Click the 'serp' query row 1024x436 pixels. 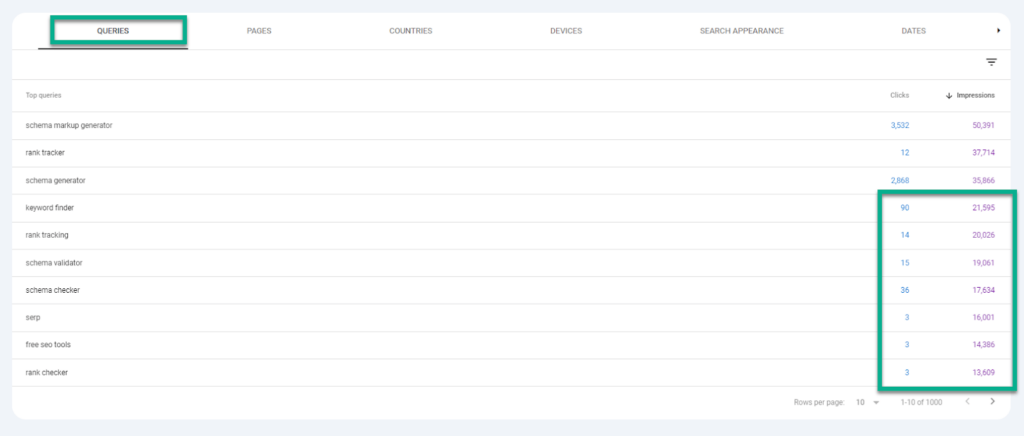coord(34,318)
